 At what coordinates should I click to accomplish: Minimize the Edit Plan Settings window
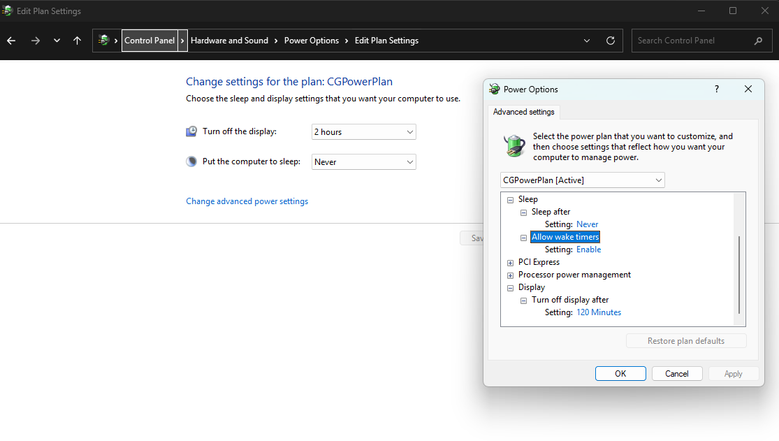(x=701, y=10)
